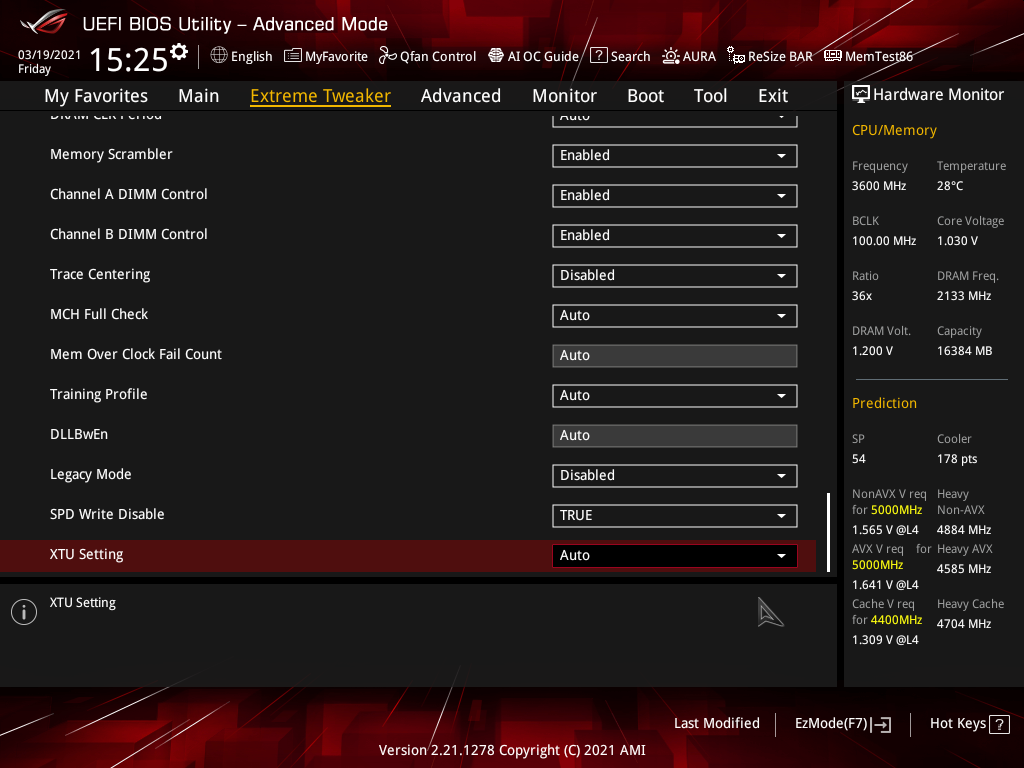Open Hot Keys help text
The image size is (1024, 768).
957,723
